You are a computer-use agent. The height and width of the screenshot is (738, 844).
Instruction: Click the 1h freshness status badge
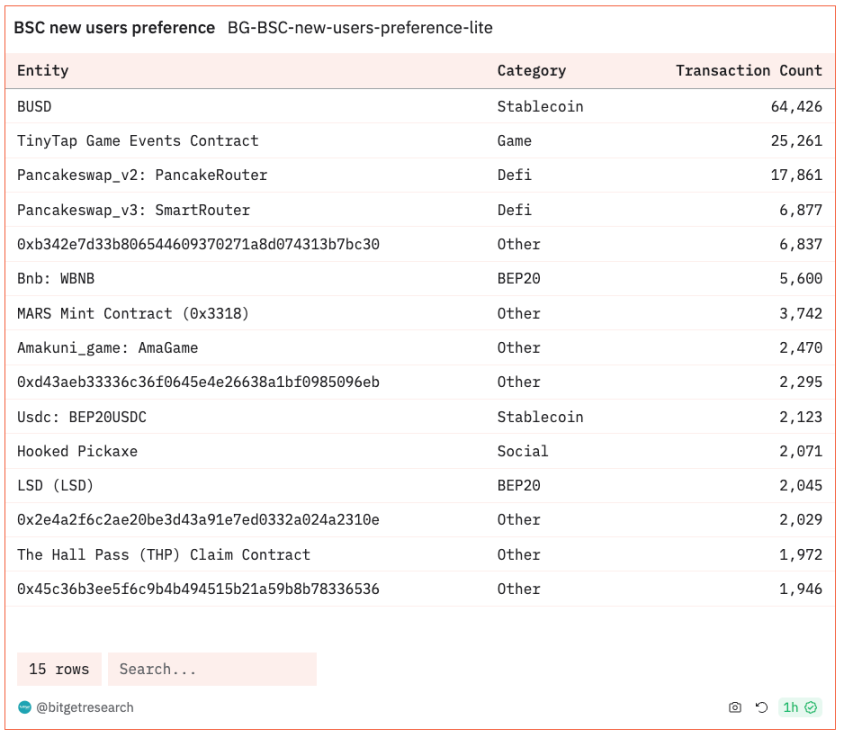click(x=800, y=707)
